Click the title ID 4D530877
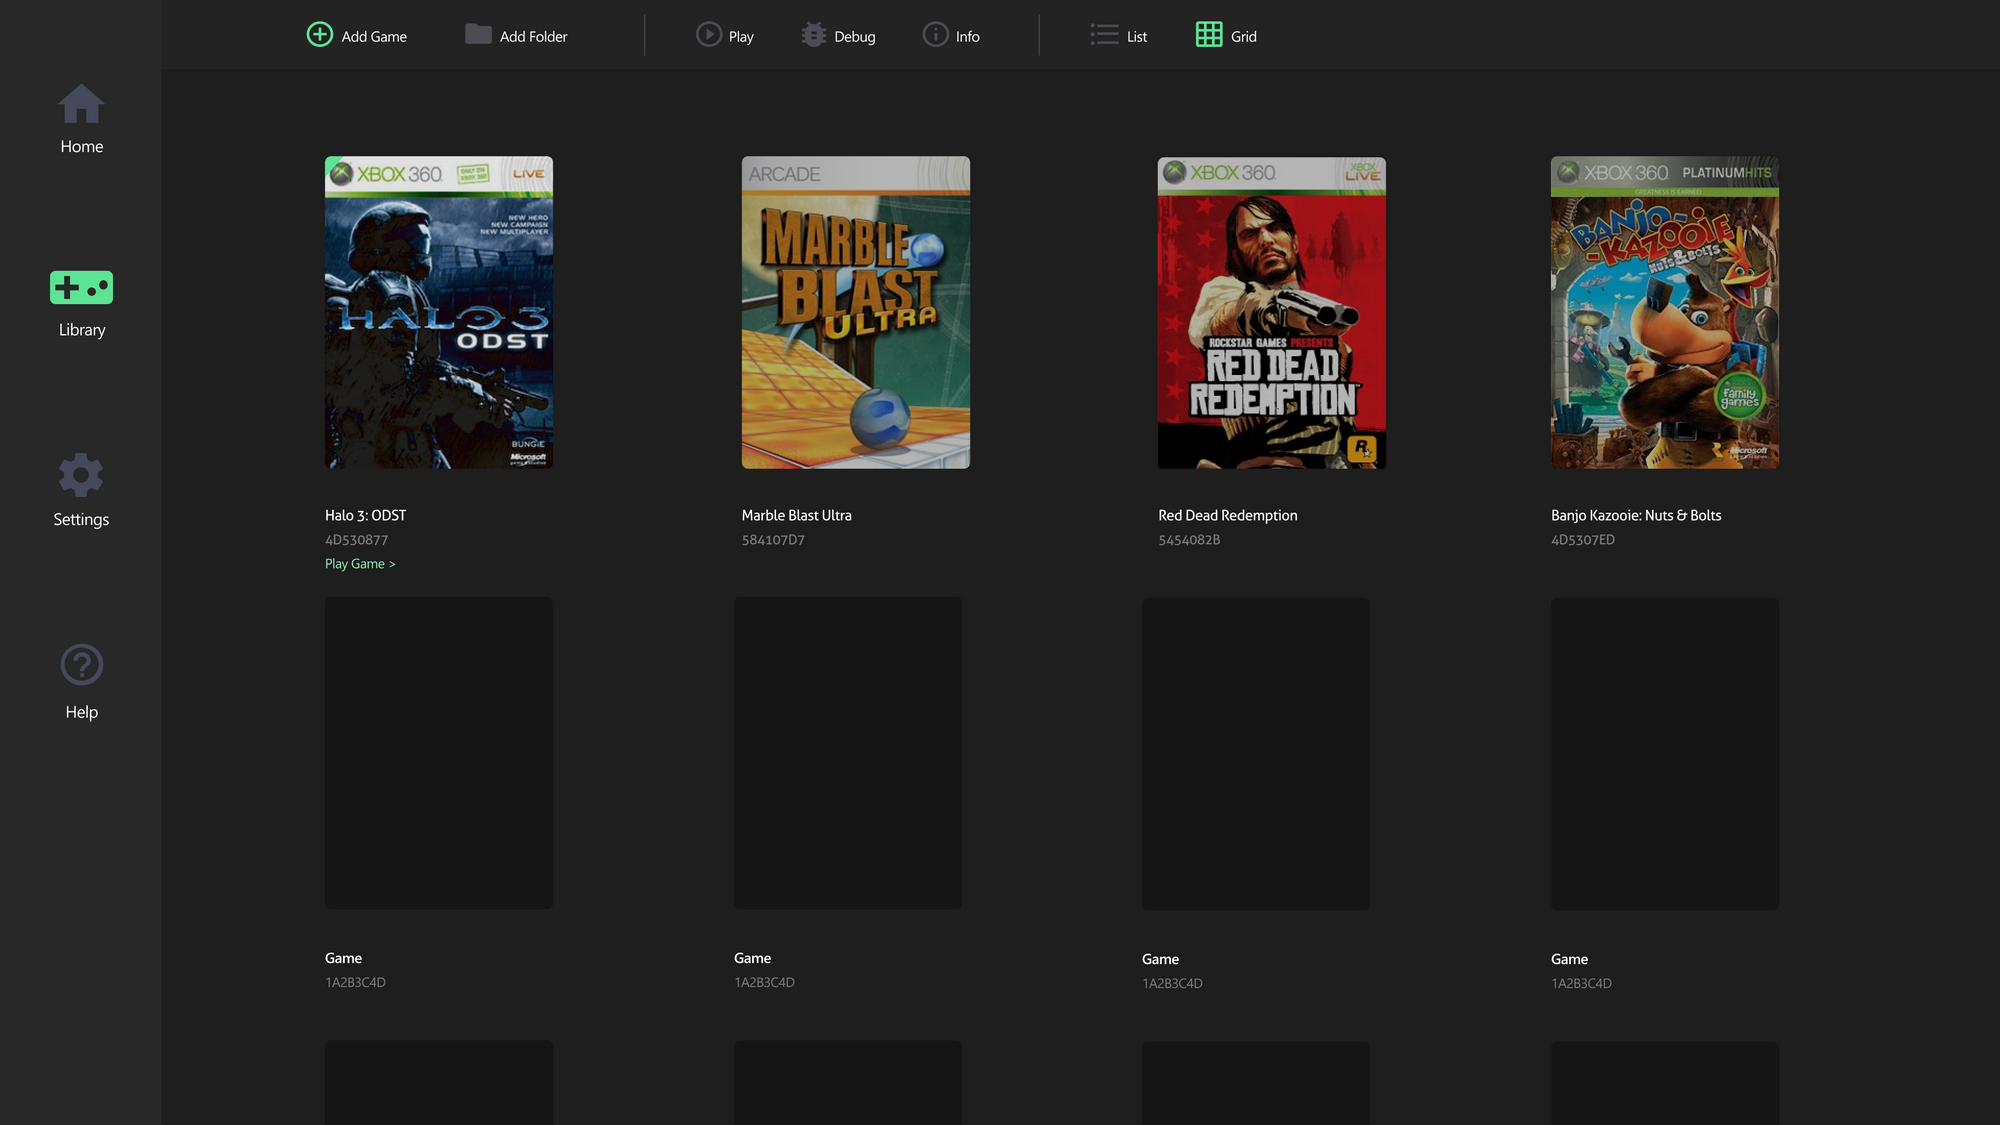 [x=356, y=540]
